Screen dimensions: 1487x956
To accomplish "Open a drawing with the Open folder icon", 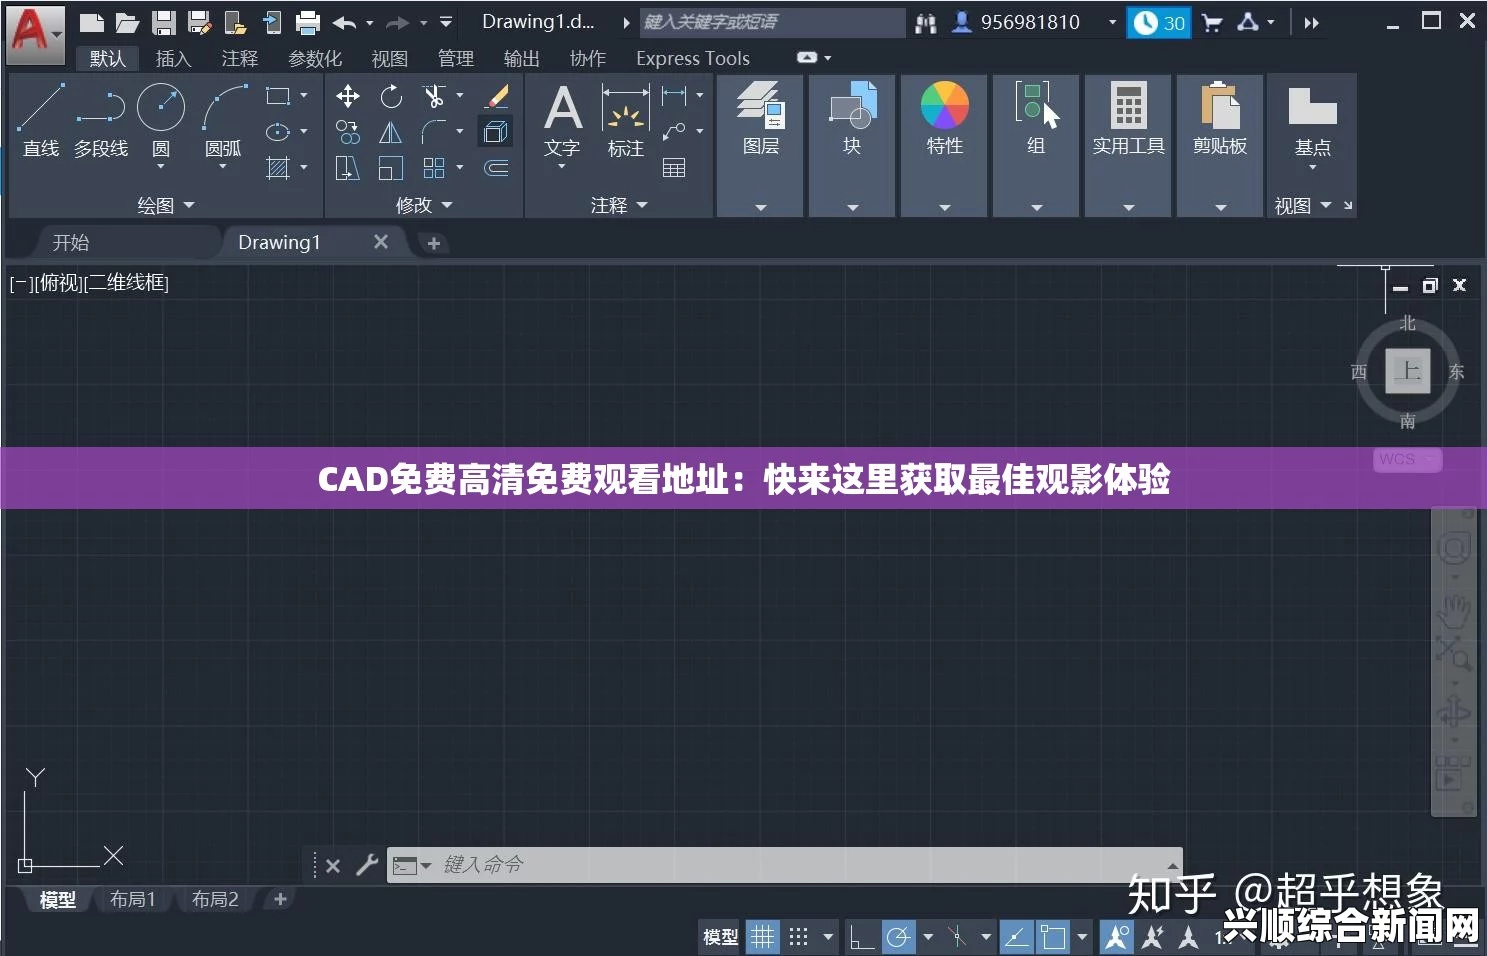I will coord(127,22).
